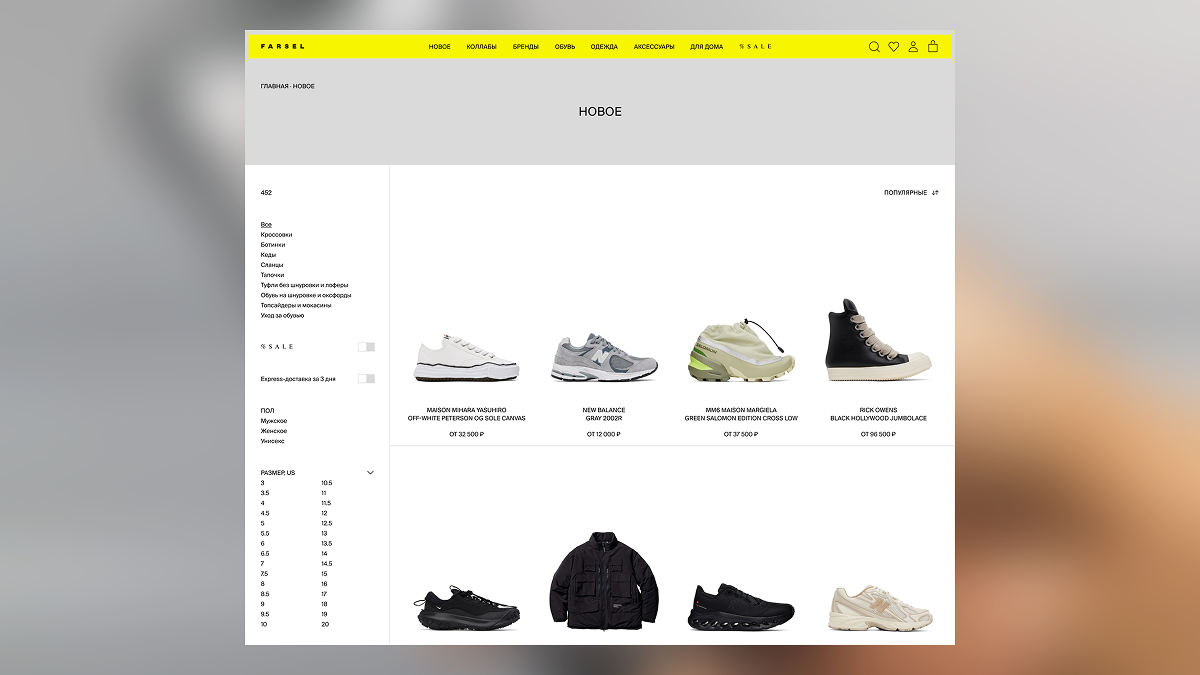
Task: Go to the Коллабы menu section
Action: pos(481,47)
